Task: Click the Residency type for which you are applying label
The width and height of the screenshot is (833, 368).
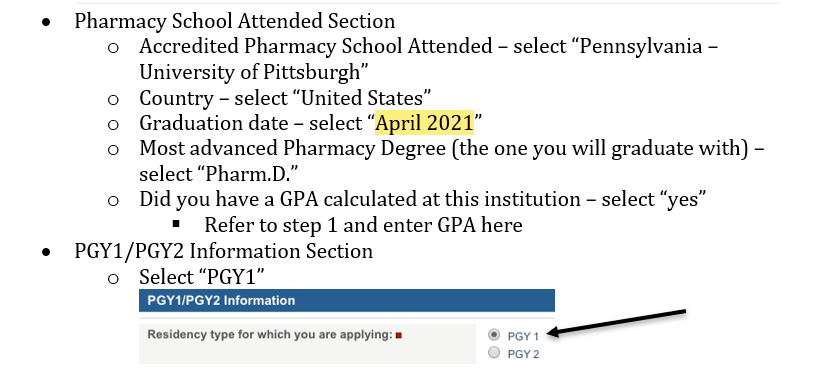Action: point(270,335)
